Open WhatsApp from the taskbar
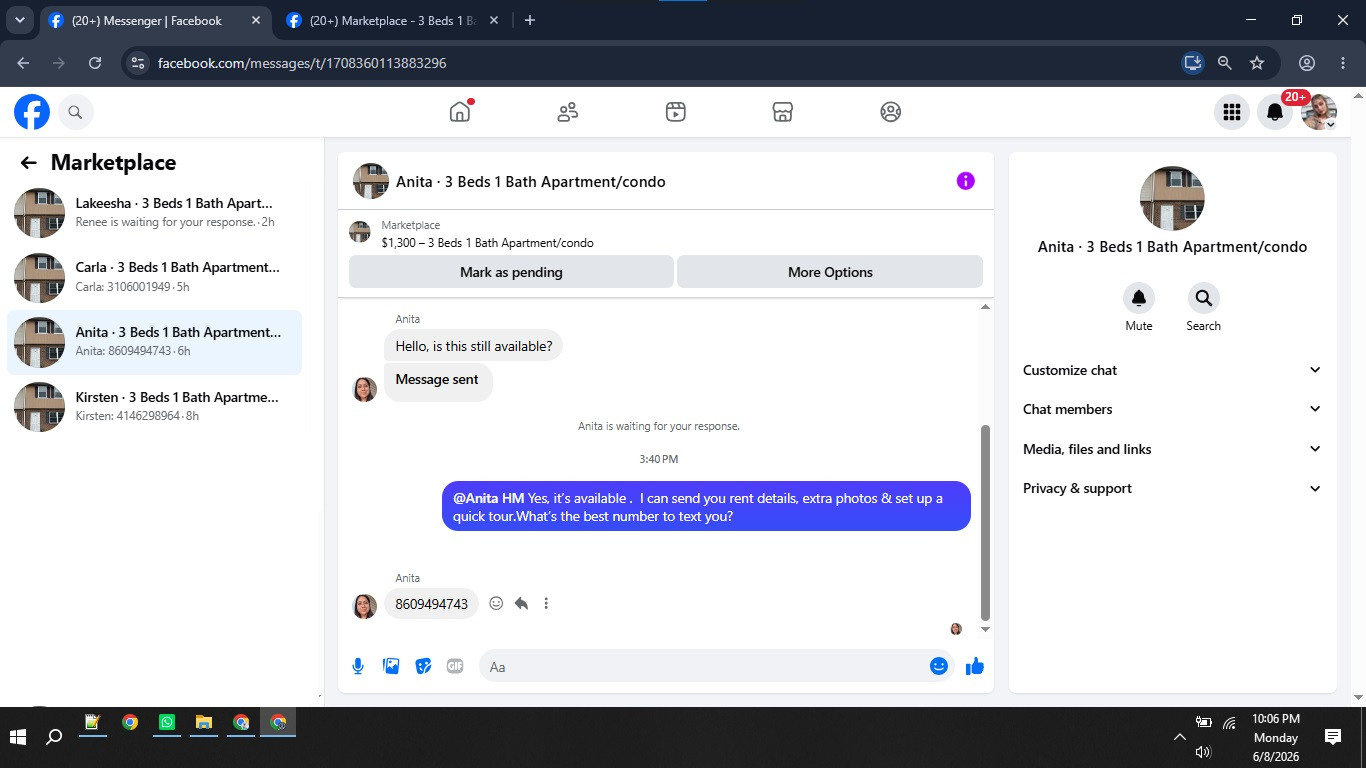Screen dimensions: 1366x768 (166, 723)
